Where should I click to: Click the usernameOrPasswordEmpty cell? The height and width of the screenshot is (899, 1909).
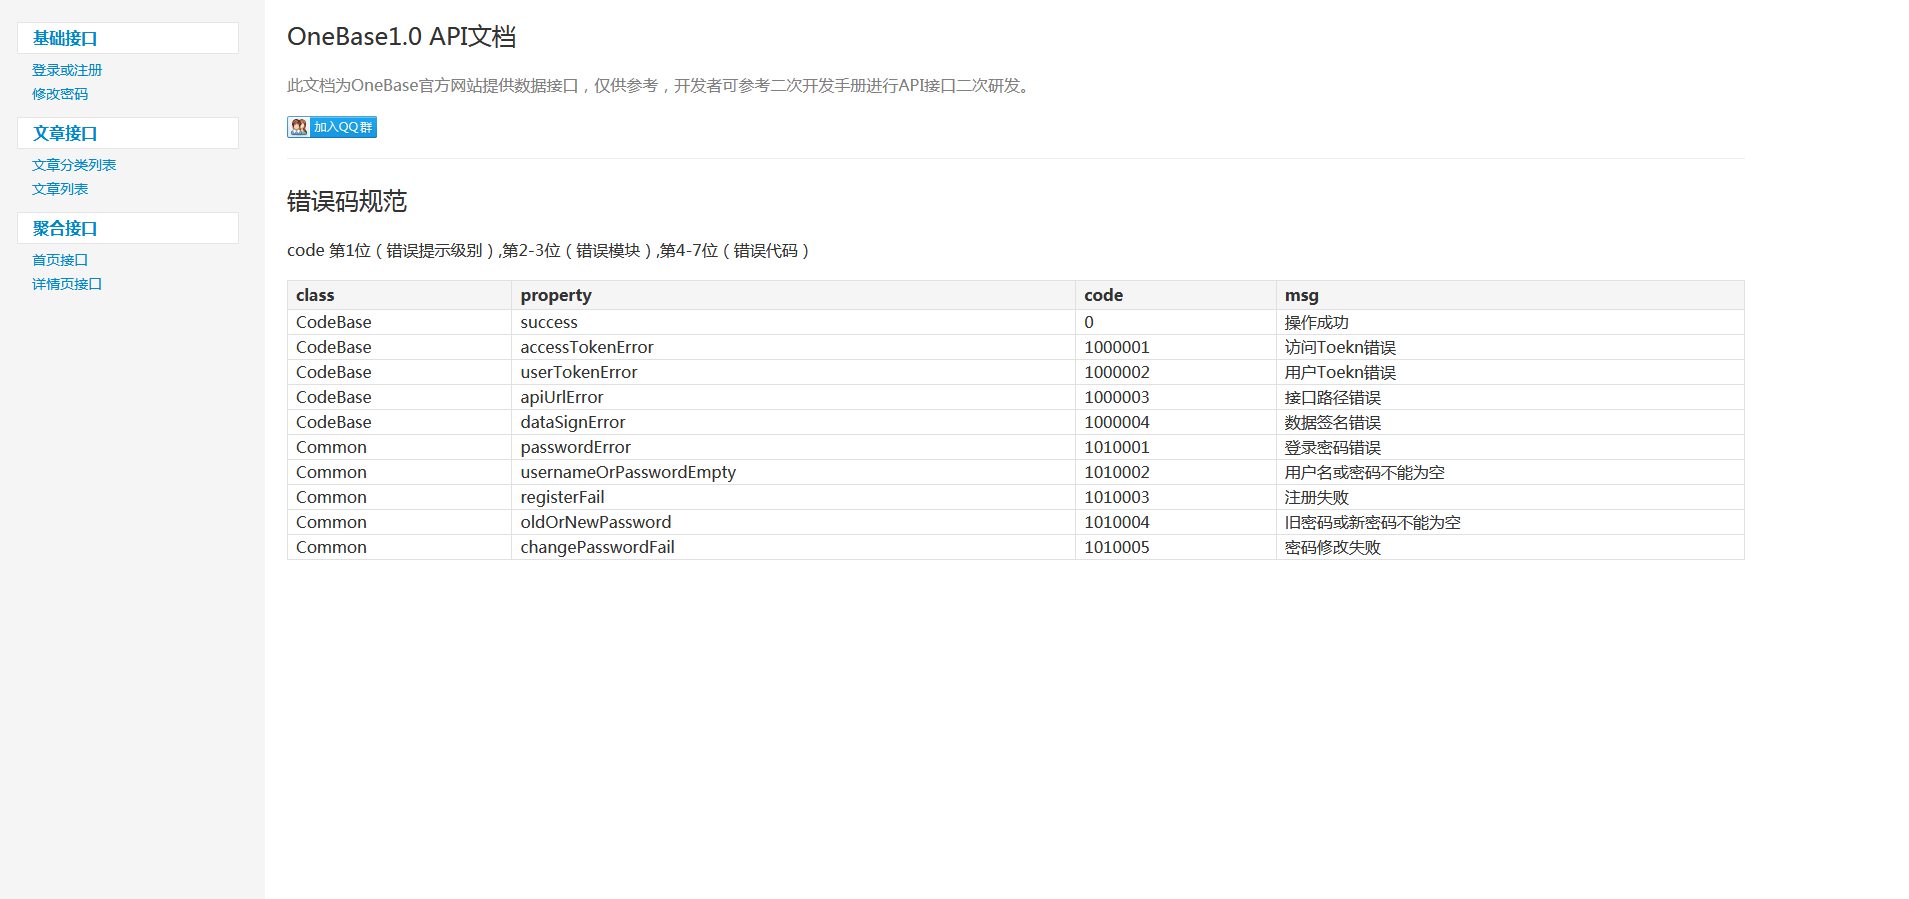793,472
